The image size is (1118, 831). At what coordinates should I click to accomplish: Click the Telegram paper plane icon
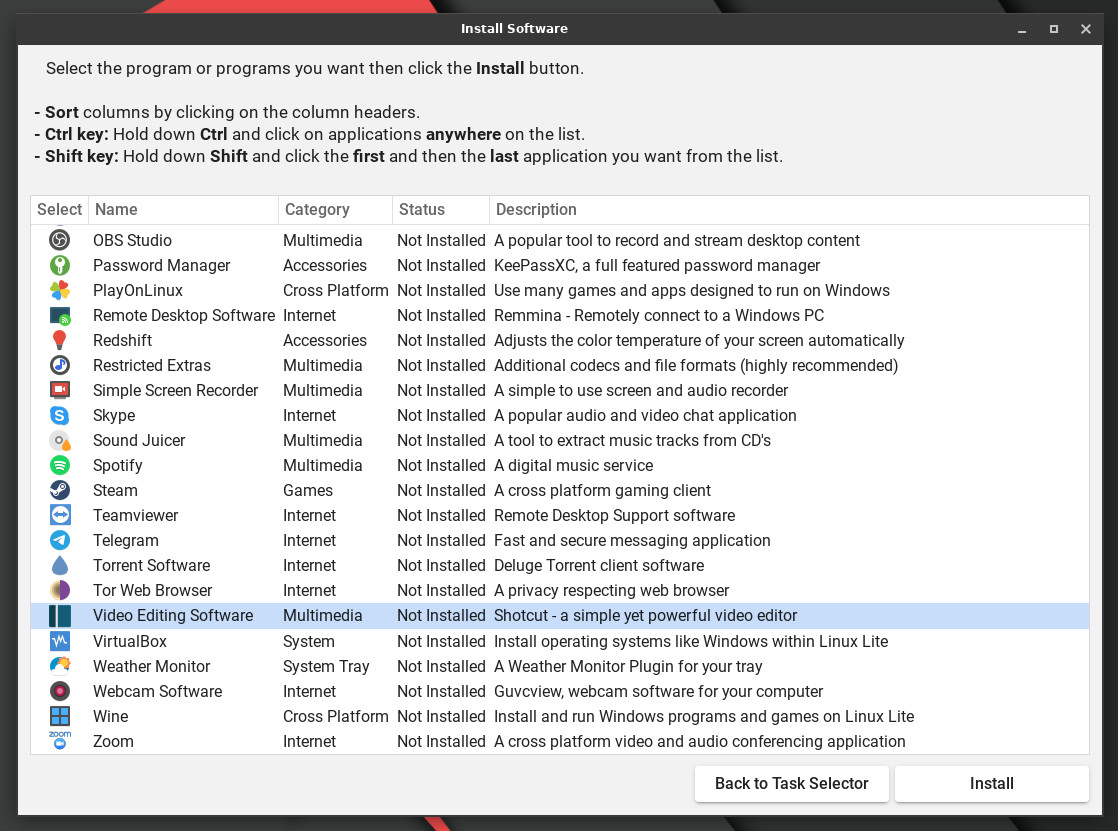point(60,540)
